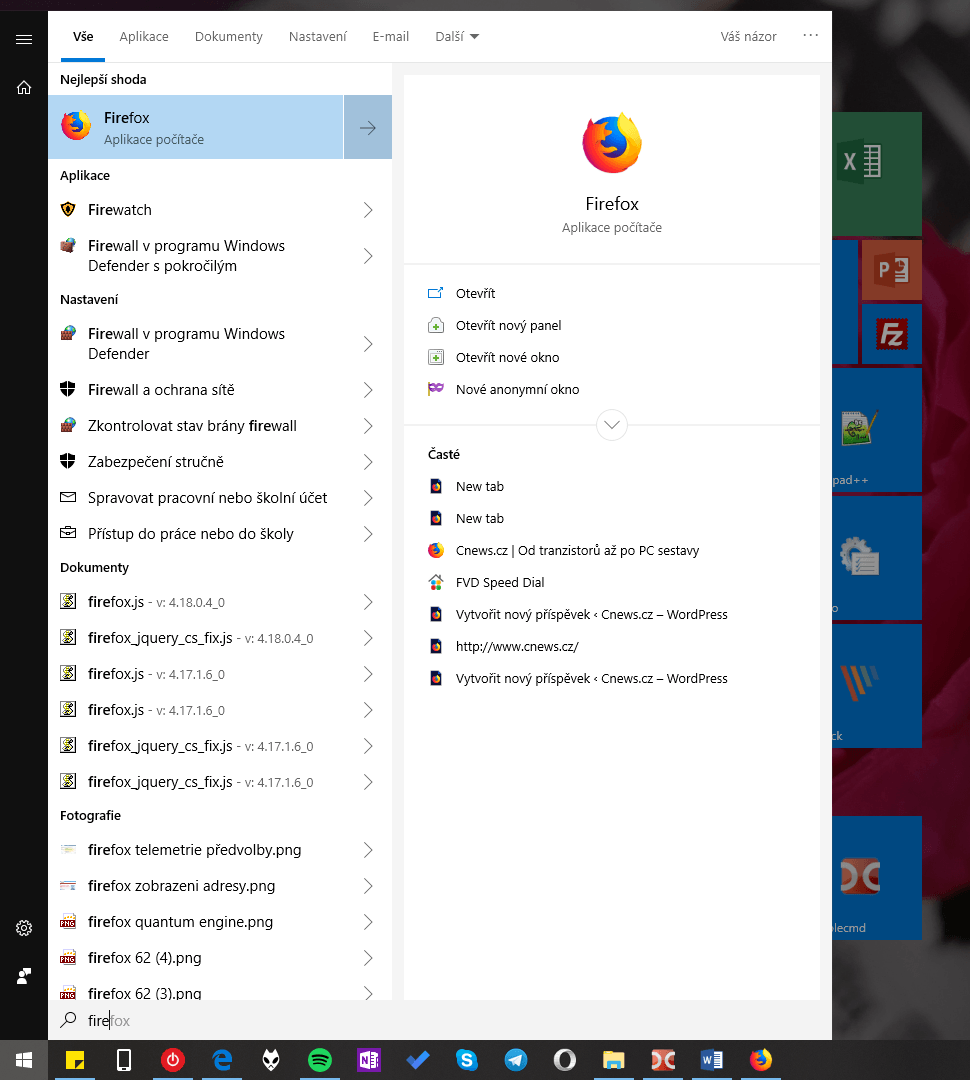Expand more Firefox actions with the round chevron
Viewport: 970px width, 1080px height.
[x=612, y=425]
